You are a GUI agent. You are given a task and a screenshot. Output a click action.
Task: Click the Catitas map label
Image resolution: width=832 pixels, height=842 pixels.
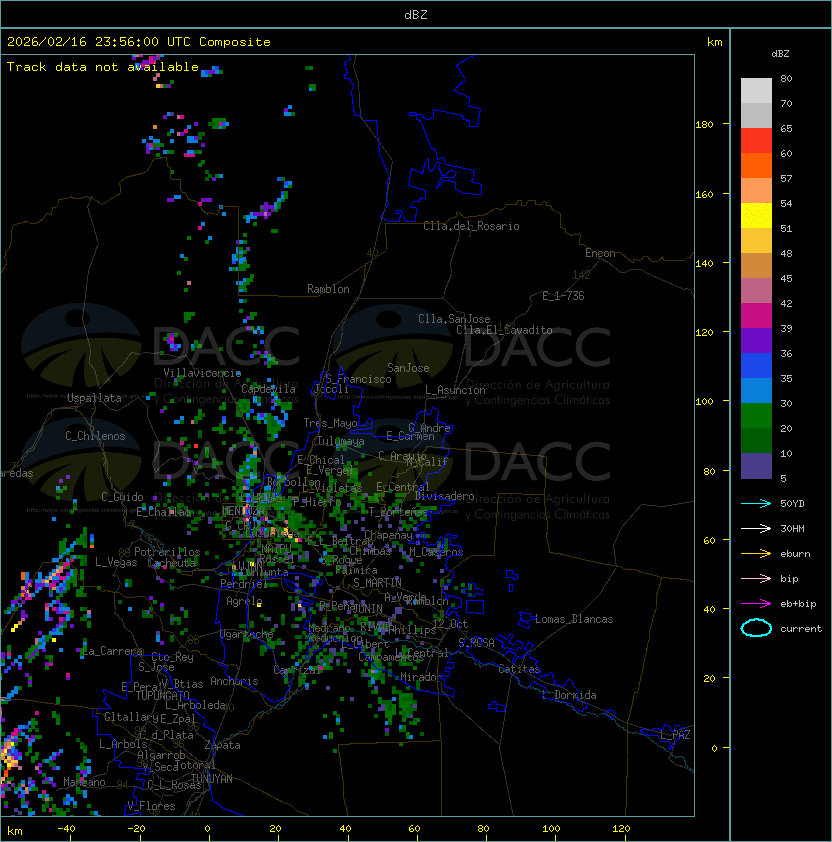pyautogui.click(x=519, y=669)
